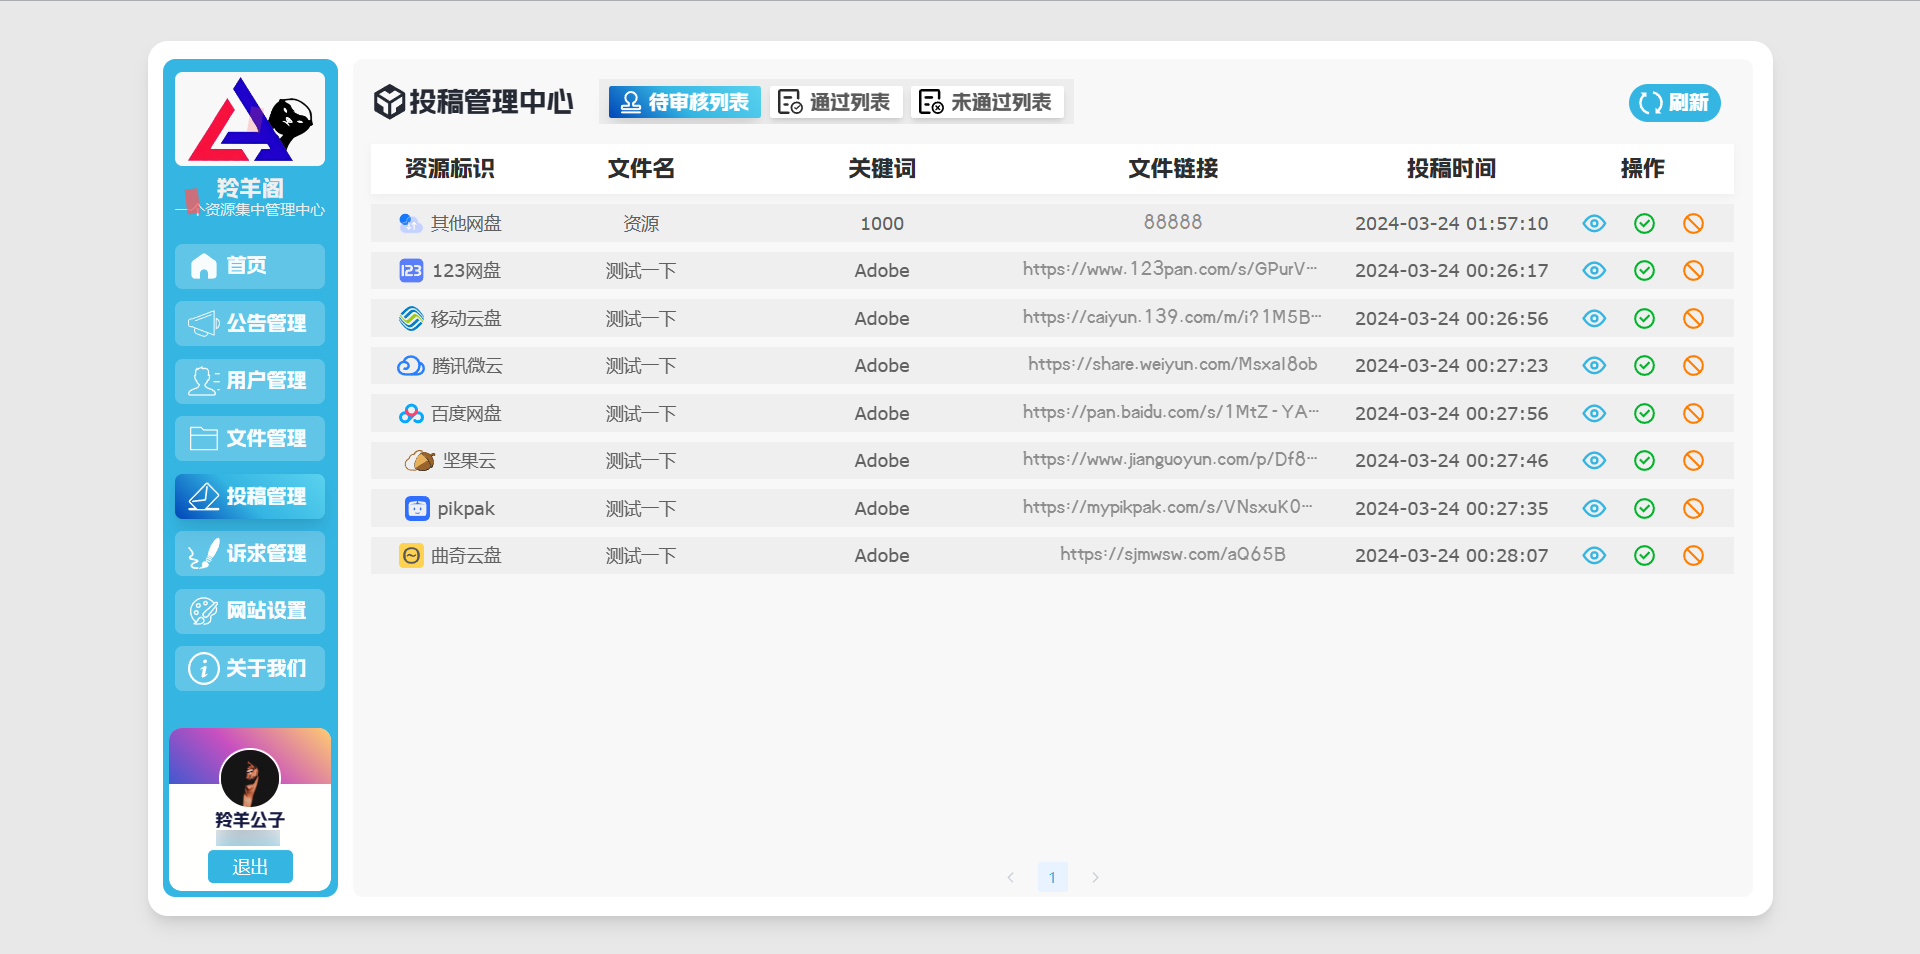Open 网站设置 via the palette icon
Screen dimensions: 1920x954
[203, 611]
